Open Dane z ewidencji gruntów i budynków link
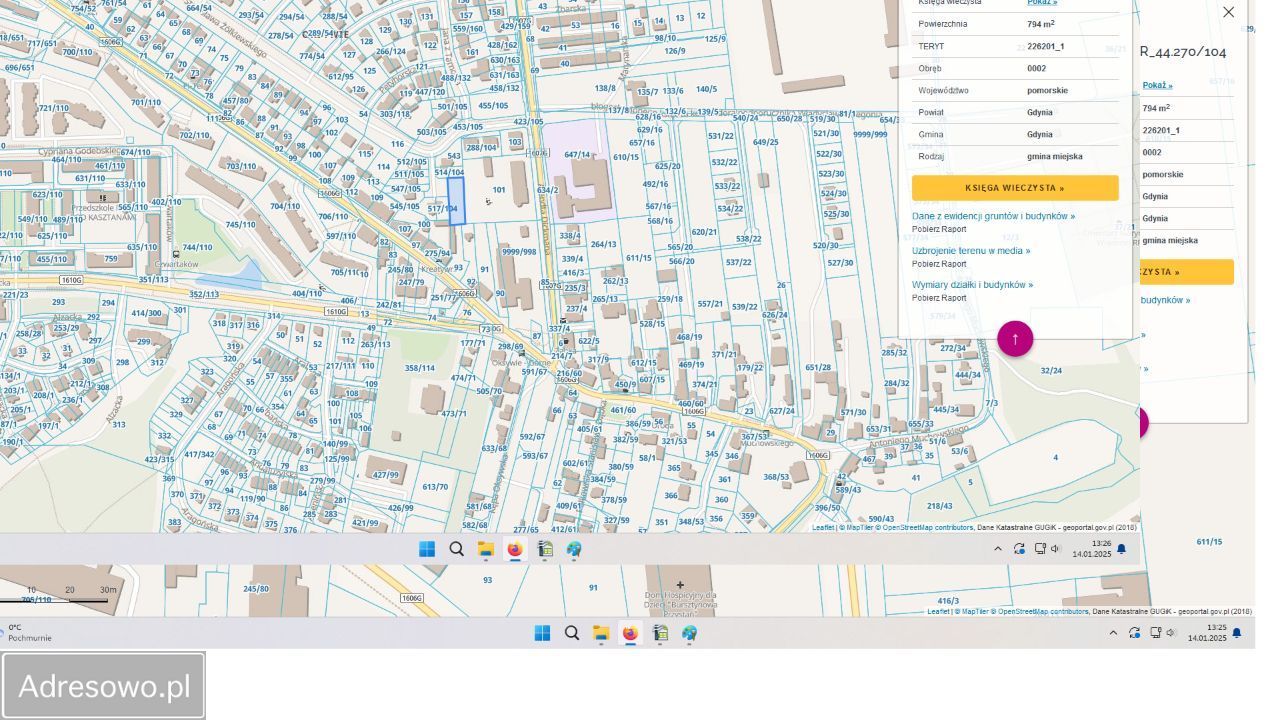 point(993,216)
